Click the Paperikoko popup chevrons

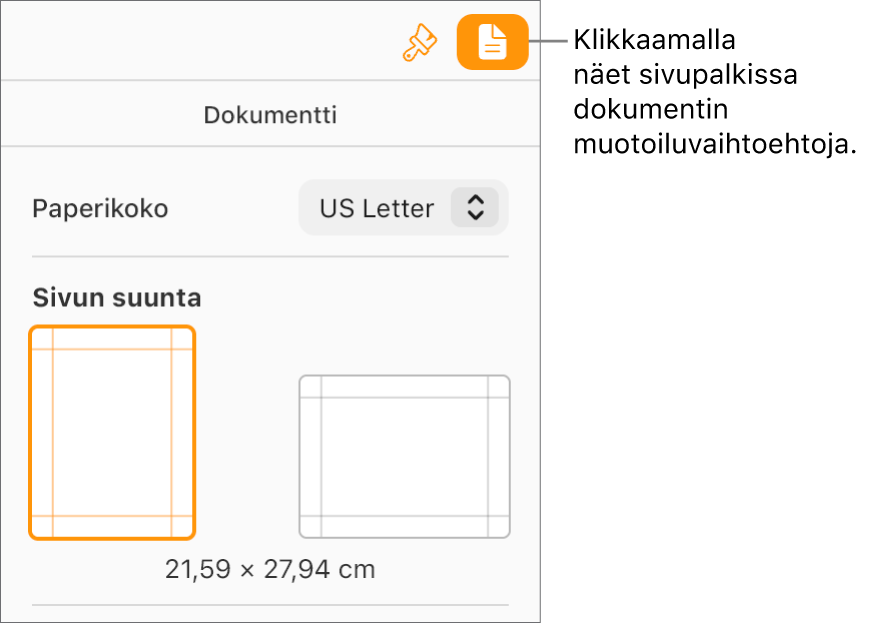476,208
